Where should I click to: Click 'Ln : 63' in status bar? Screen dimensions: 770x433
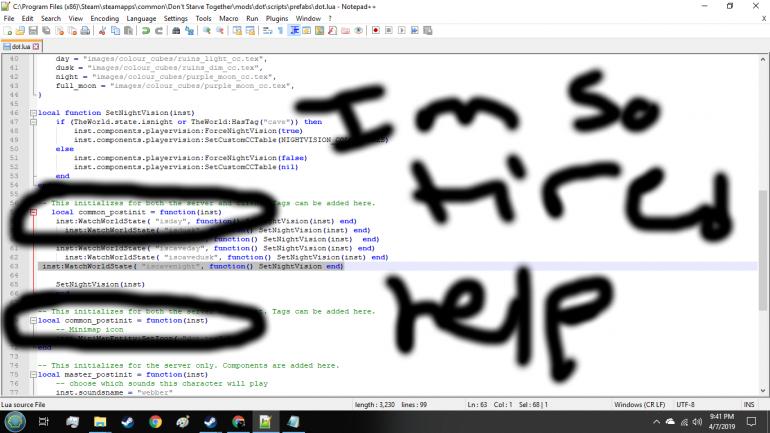coord(477,405)
